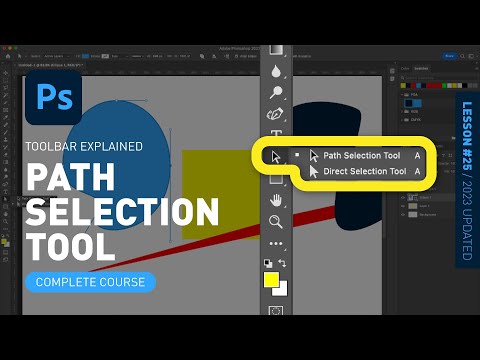The height and width of the screenshot is (360, 480).
Task: Select Layer 1 by its name in Layers panel
Action: click(x=424, y=206)
